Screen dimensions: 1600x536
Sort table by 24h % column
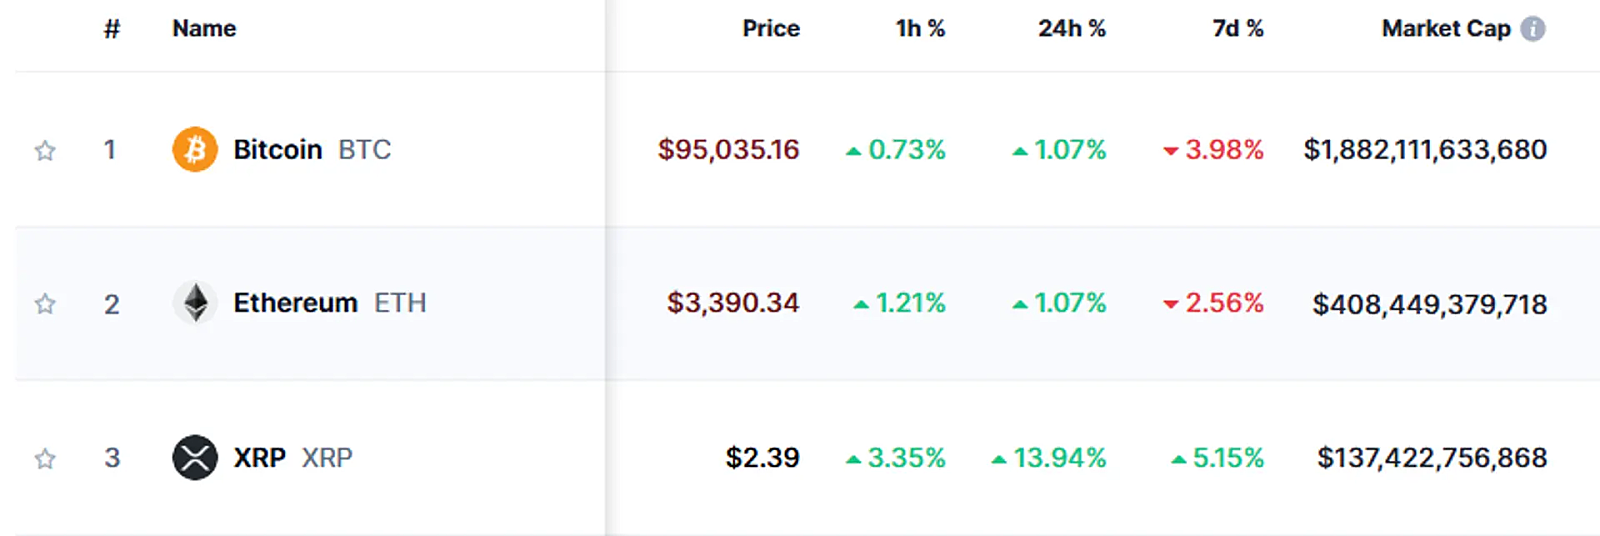pyautogui.click(x=1072, y=29)
